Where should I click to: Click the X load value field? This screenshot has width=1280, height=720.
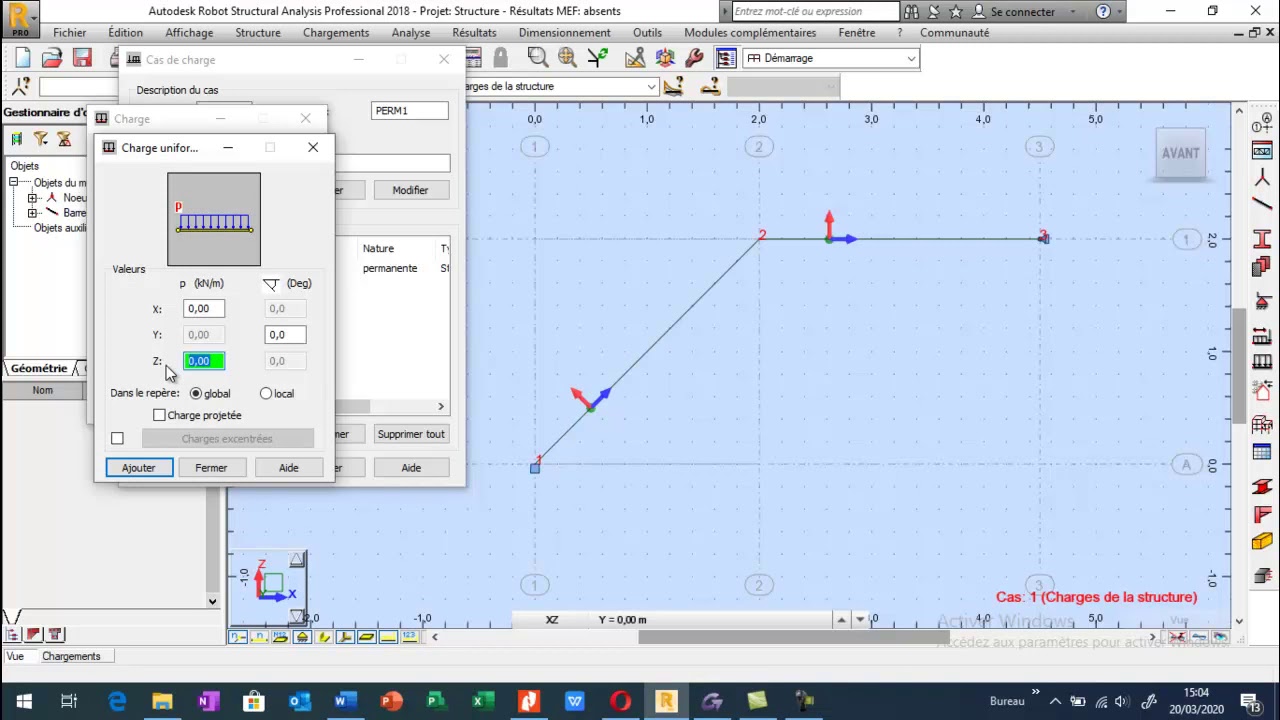coord(204,309)
